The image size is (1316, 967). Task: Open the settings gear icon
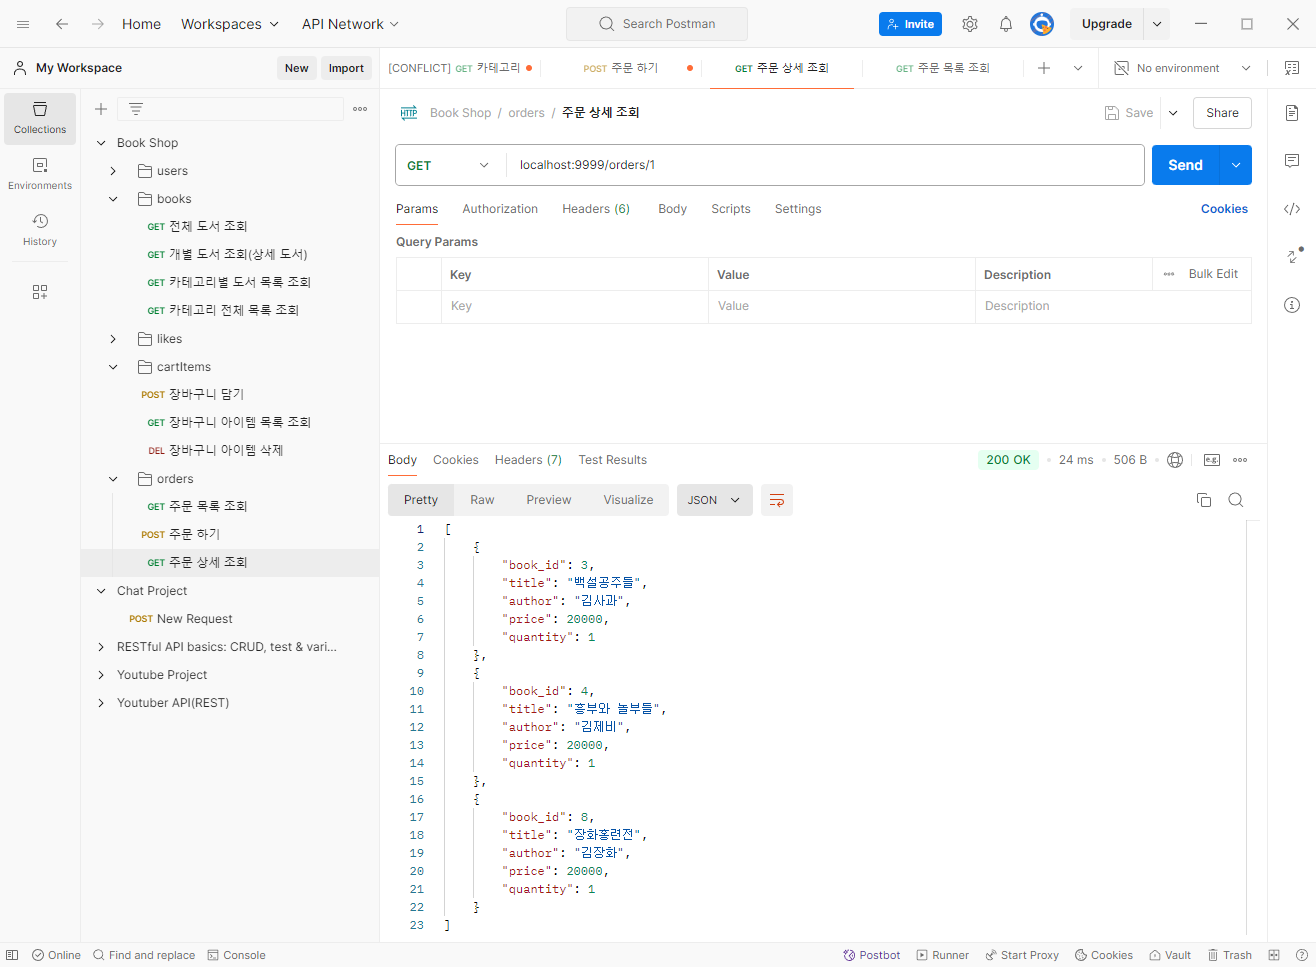[970, 24]
